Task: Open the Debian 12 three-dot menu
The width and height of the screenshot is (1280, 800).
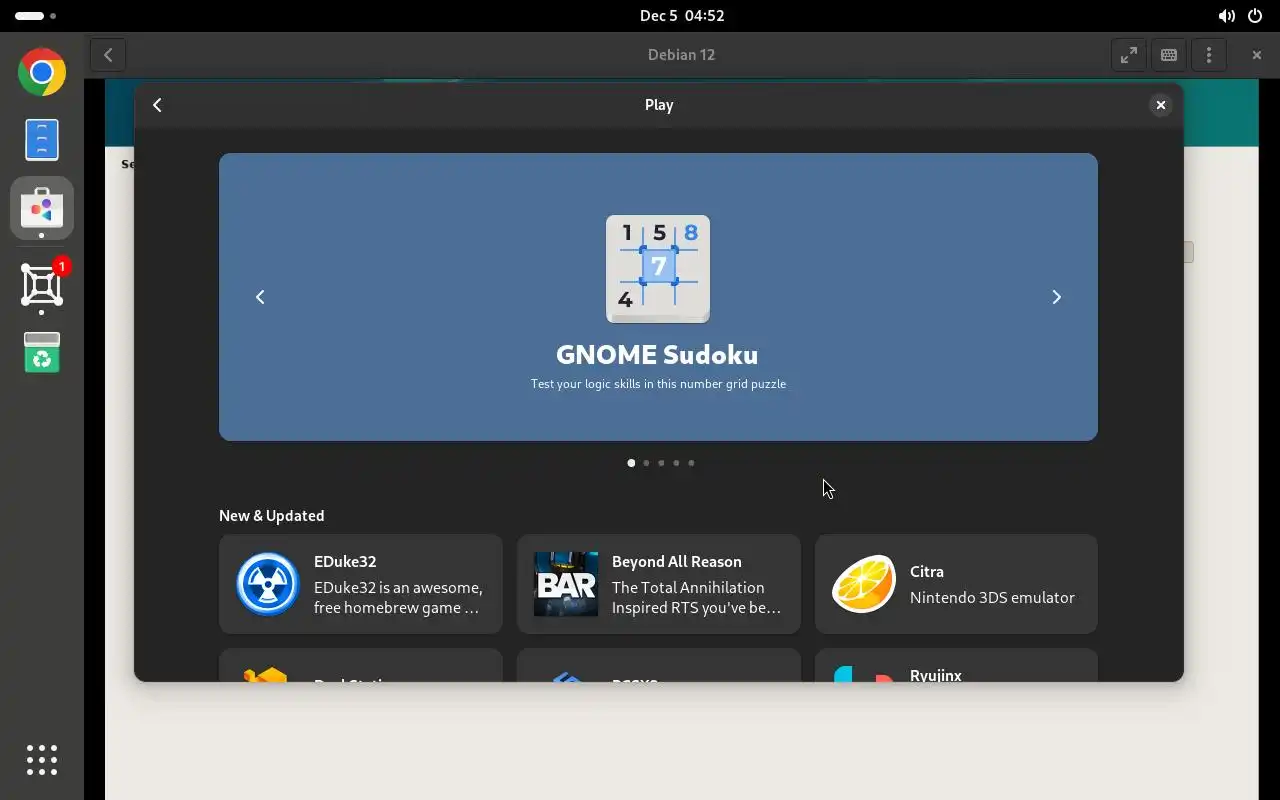Action: click(1209, 55)
